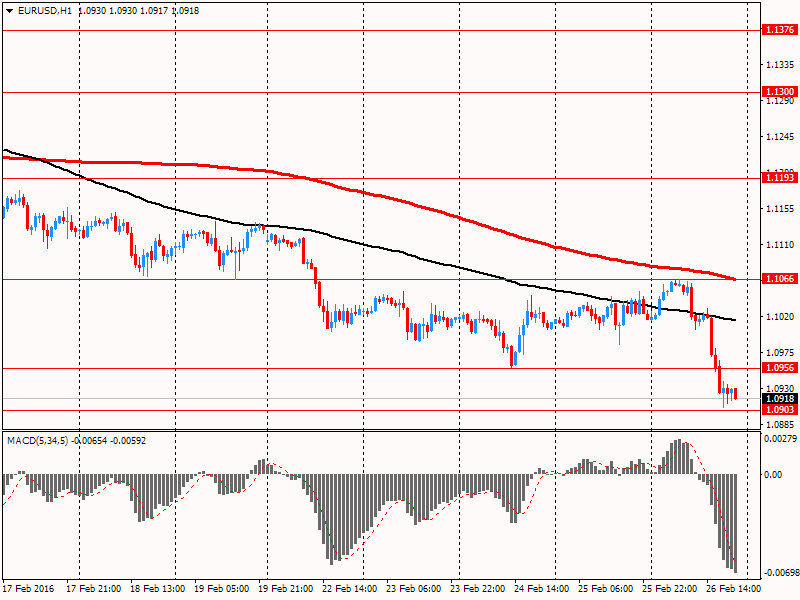Open the chart menu arrow beside EURUSD,H1
This screenshot has width=800, height=600.
click(9, 11)
